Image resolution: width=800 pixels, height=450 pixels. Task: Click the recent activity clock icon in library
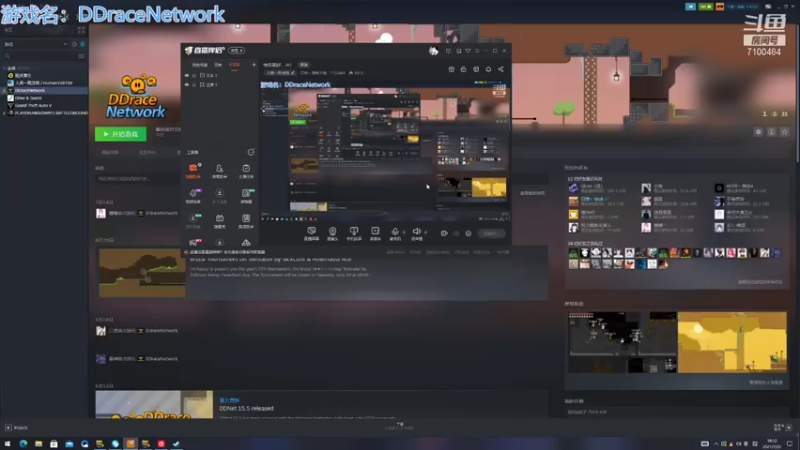click(x=74, y=44)
